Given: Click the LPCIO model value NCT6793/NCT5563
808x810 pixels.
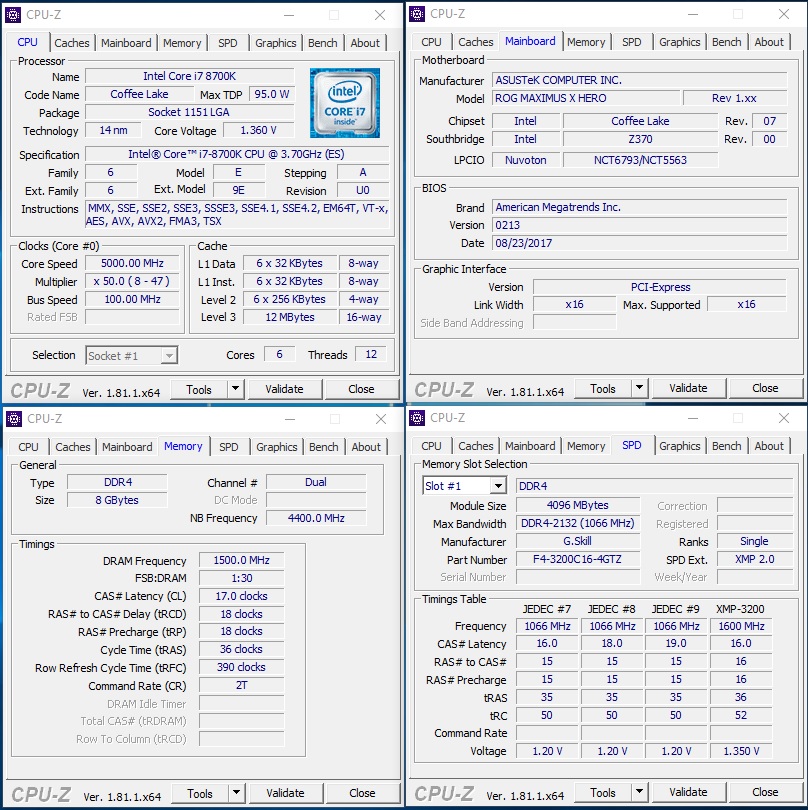Looking at the screenshot, I should pyautogui.click(x=640, y=160).
